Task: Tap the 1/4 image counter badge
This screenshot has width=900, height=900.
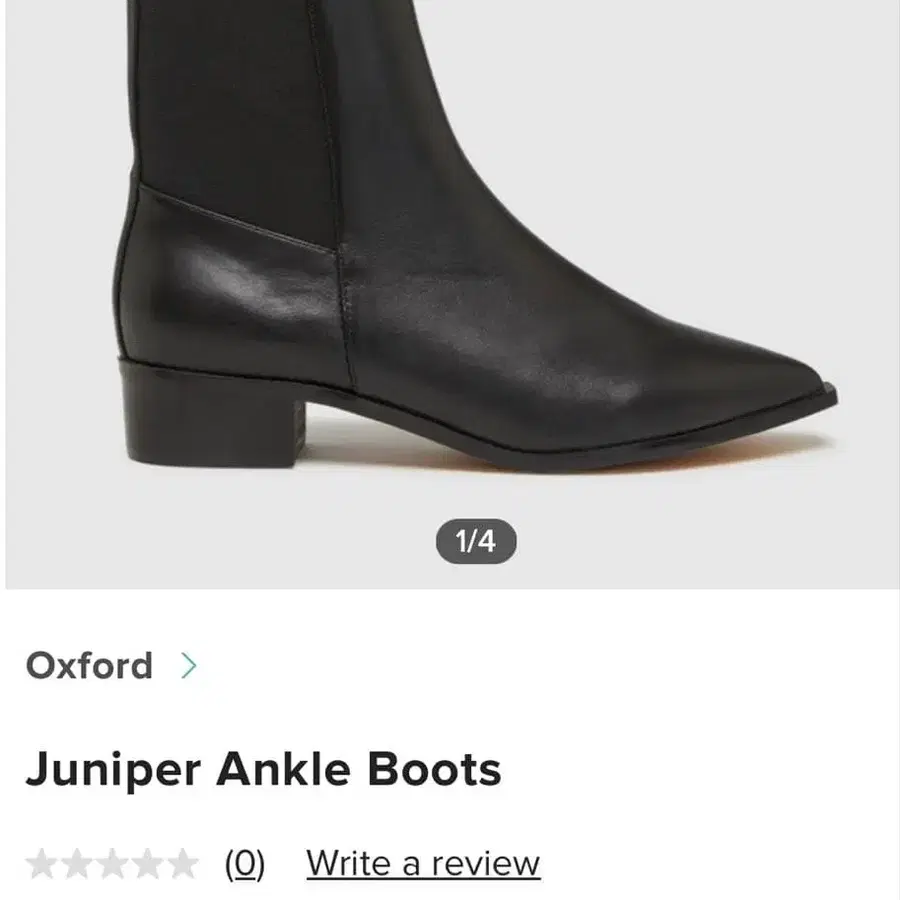Action: pos(476,542)
